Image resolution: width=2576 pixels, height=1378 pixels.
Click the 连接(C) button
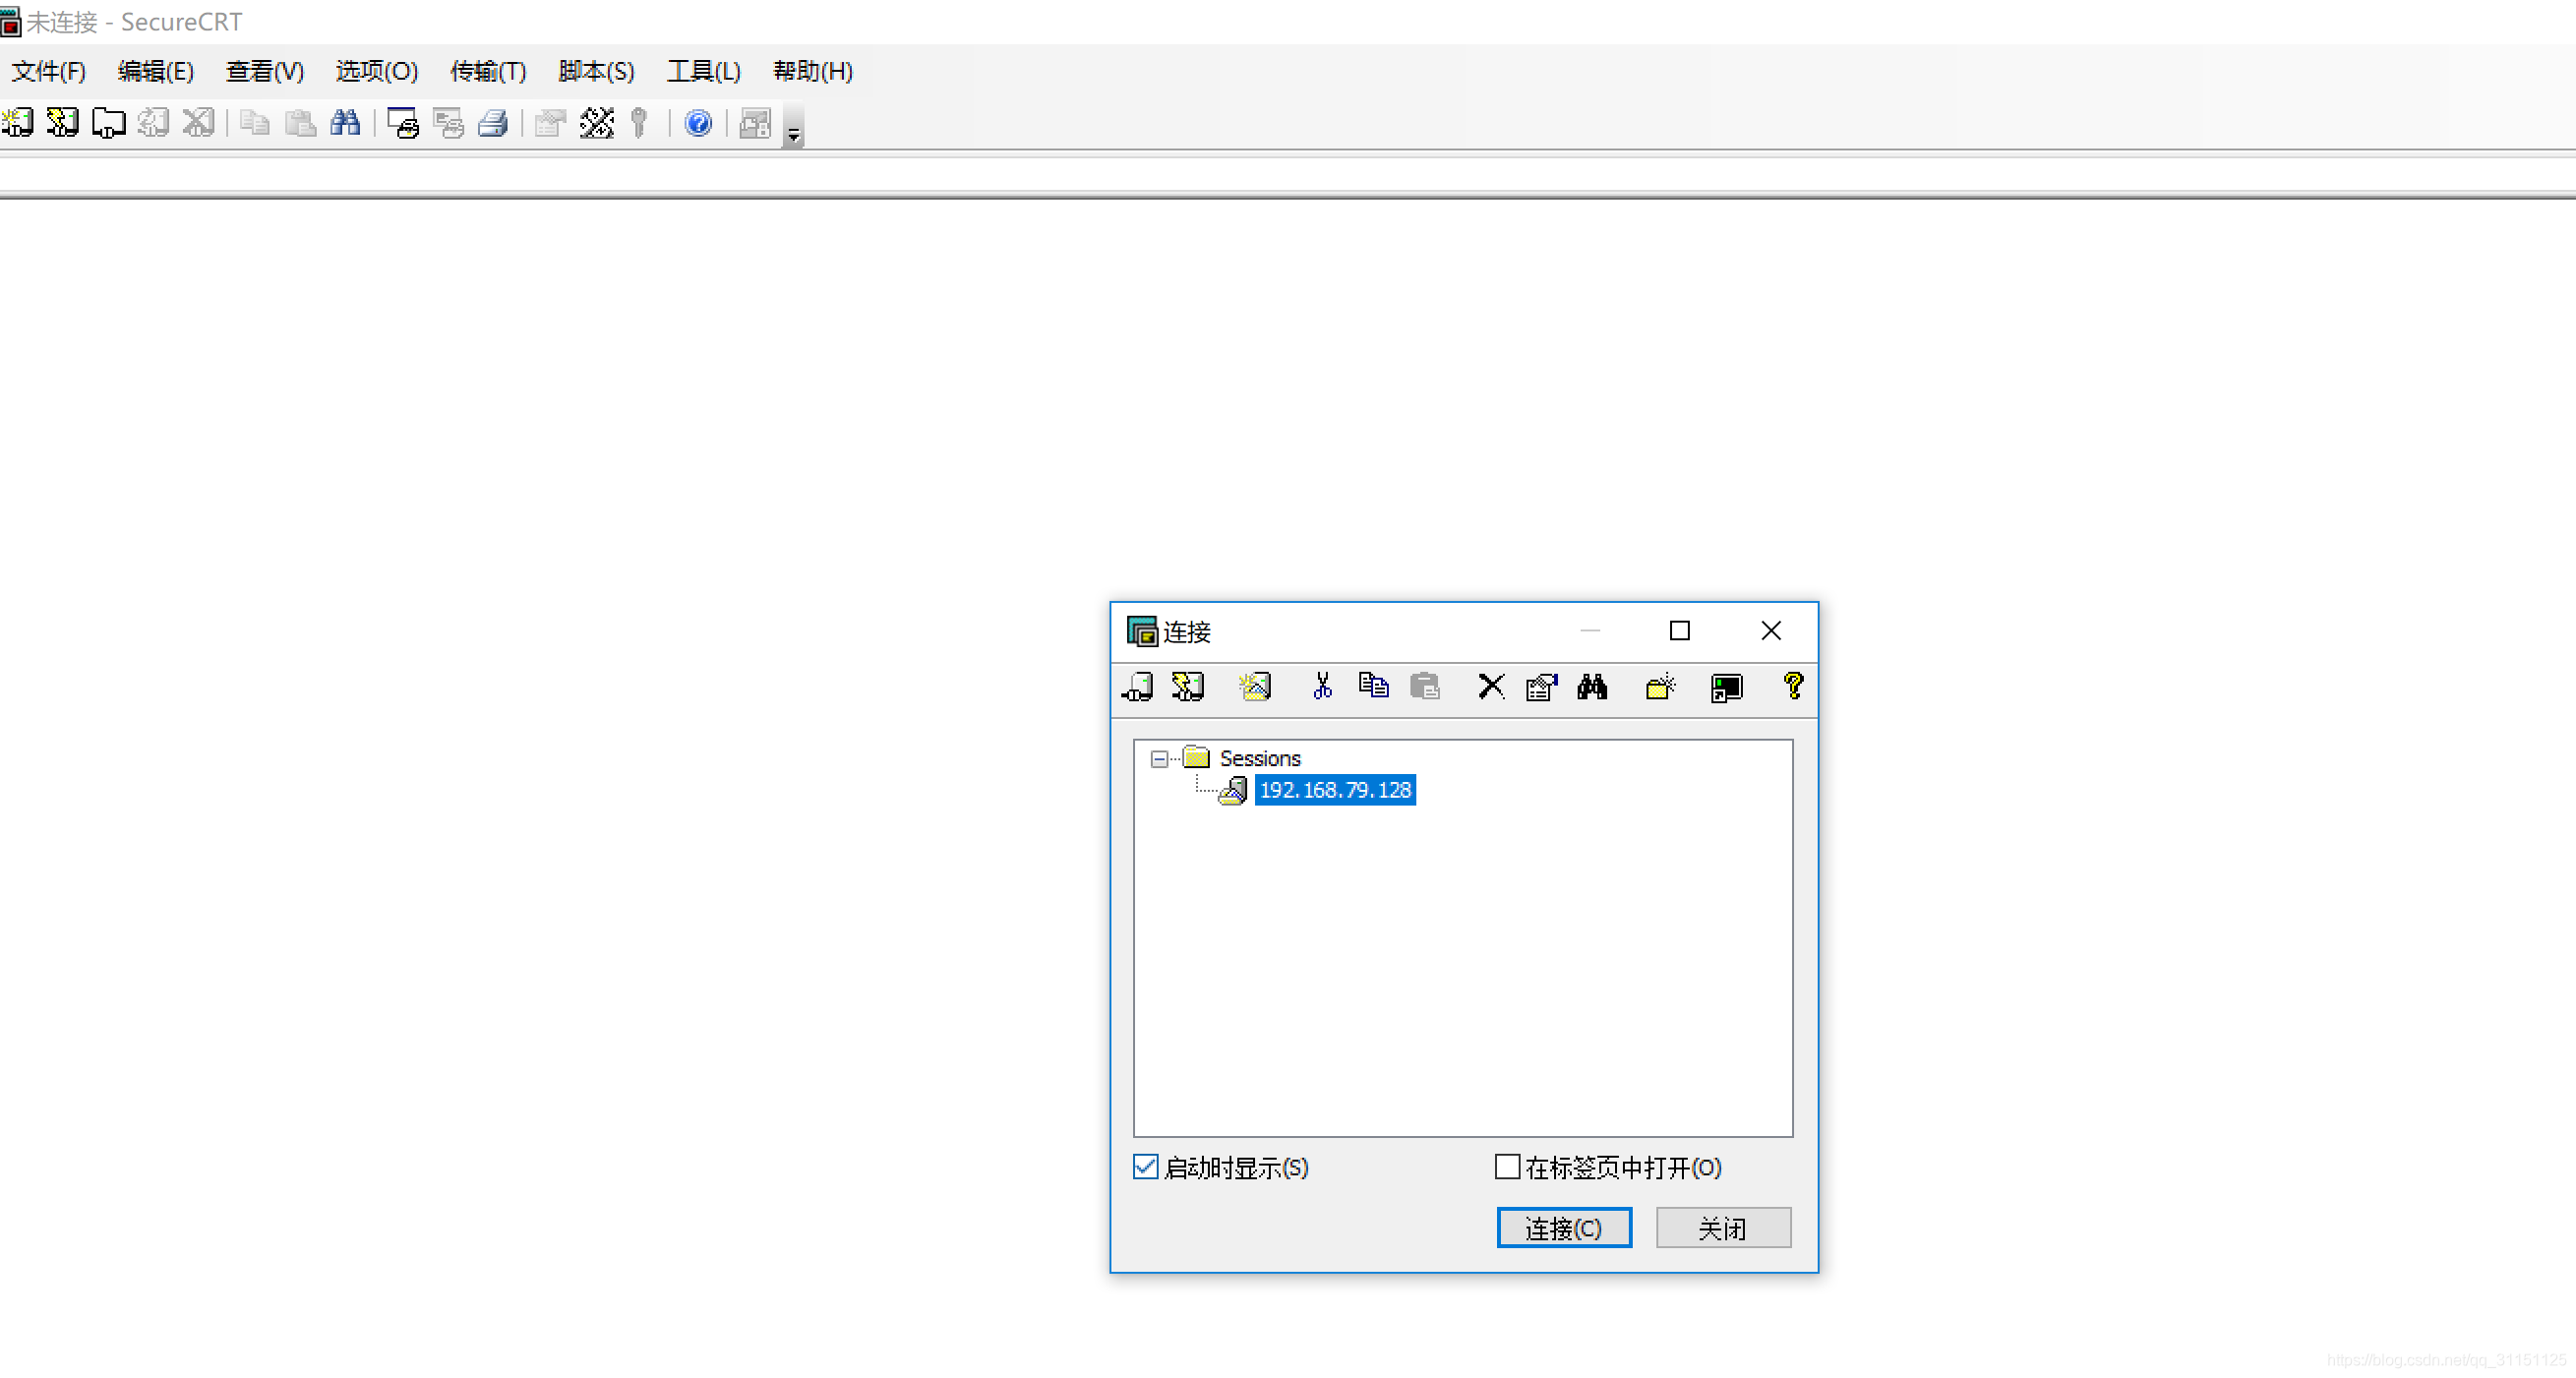1564,1228
